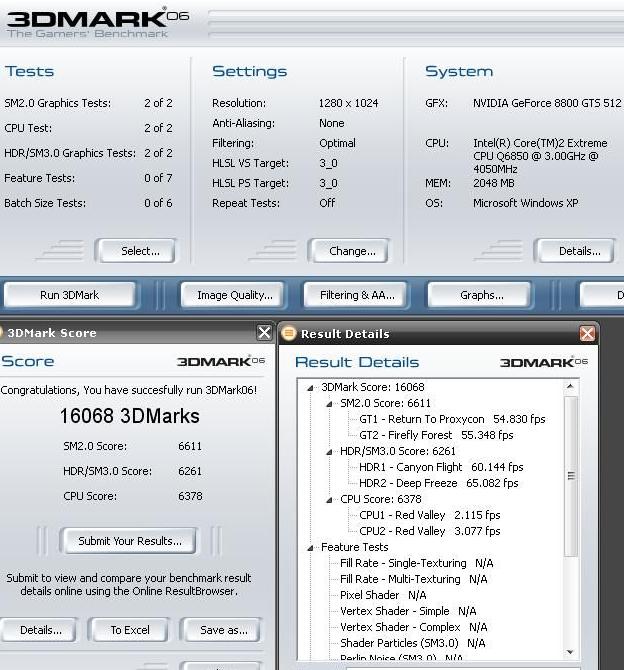Collapse the Feature Tests node

[x=311, y=548]
